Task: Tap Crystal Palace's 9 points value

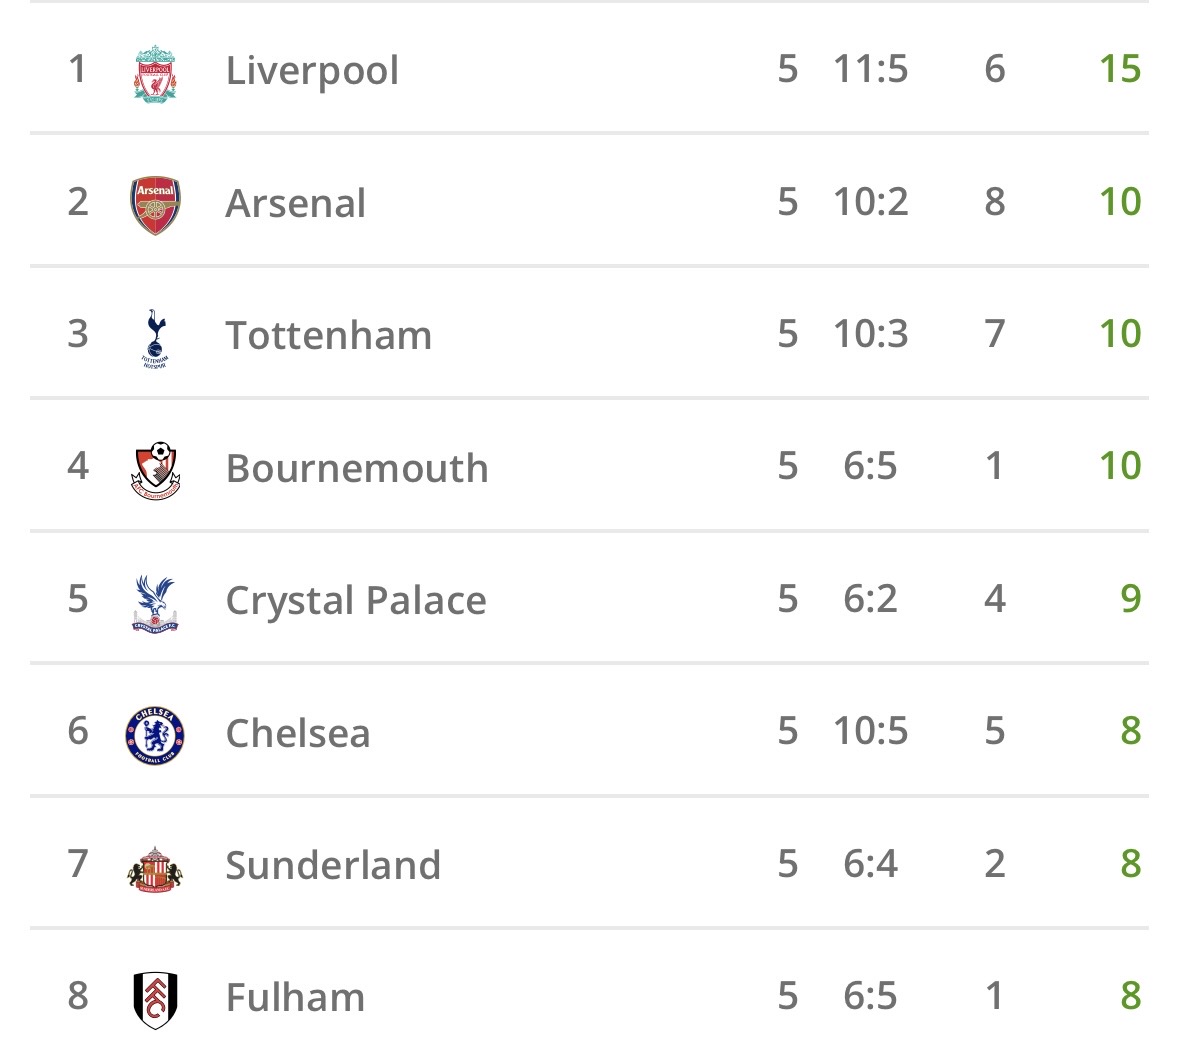Action: 1130,599
